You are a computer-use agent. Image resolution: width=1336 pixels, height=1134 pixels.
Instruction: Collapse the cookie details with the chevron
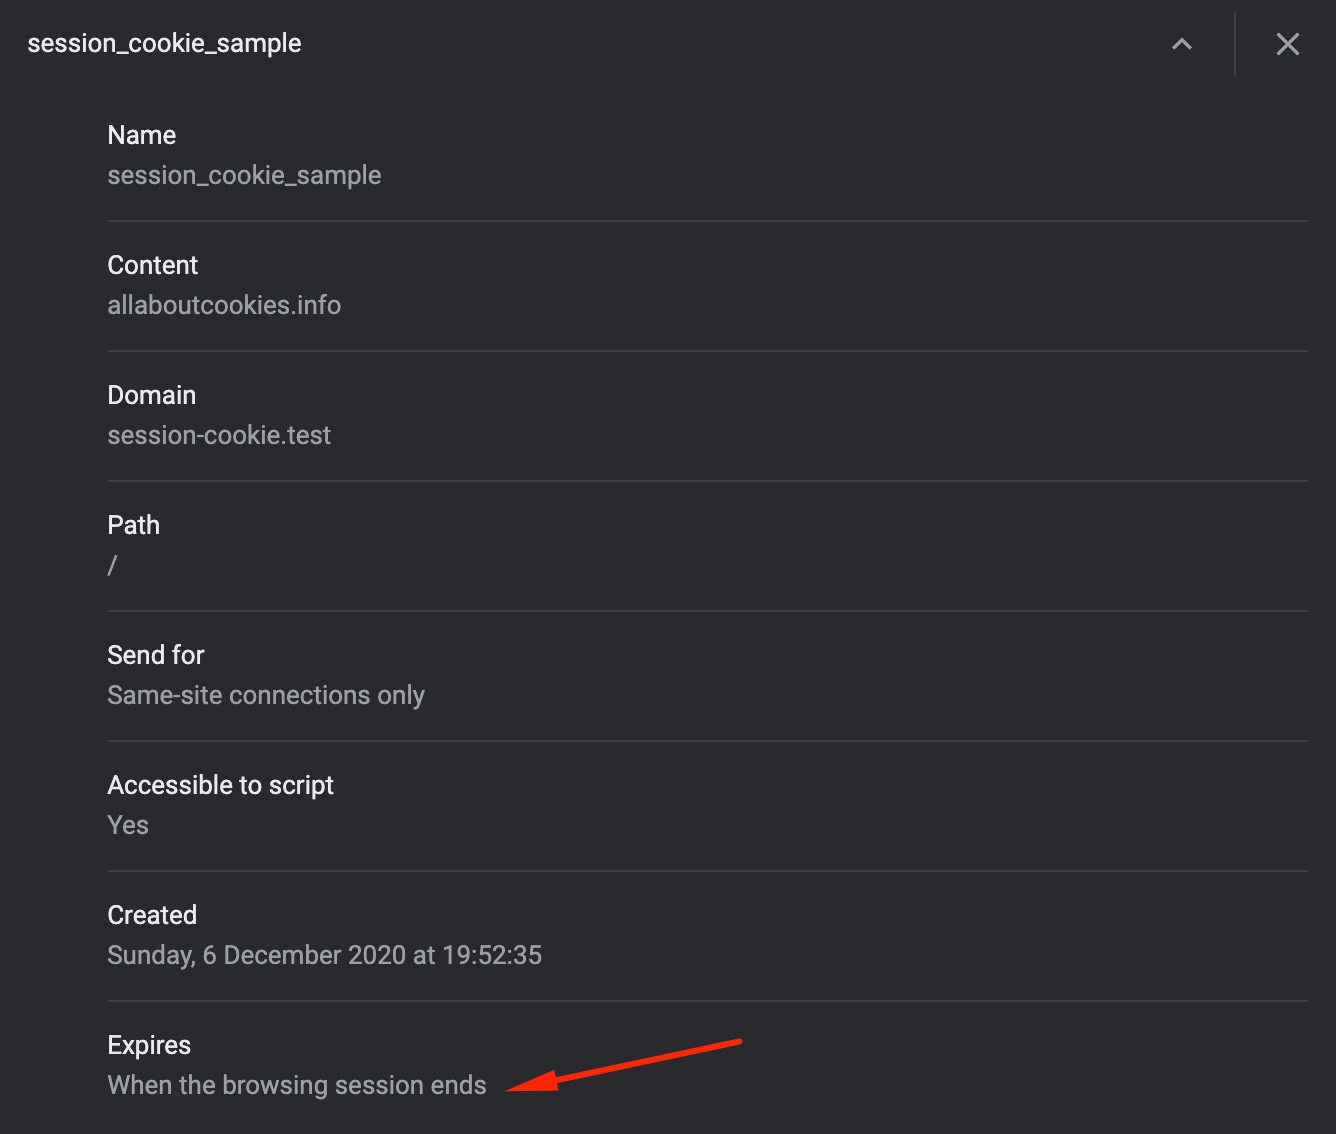[1182, 44]
